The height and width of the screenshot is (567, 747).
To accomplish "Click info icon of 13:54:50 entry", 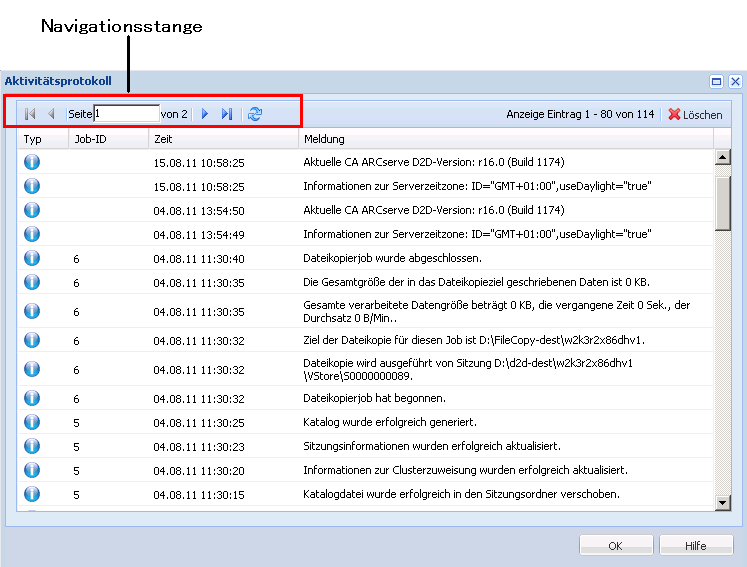I will point(32,210).
